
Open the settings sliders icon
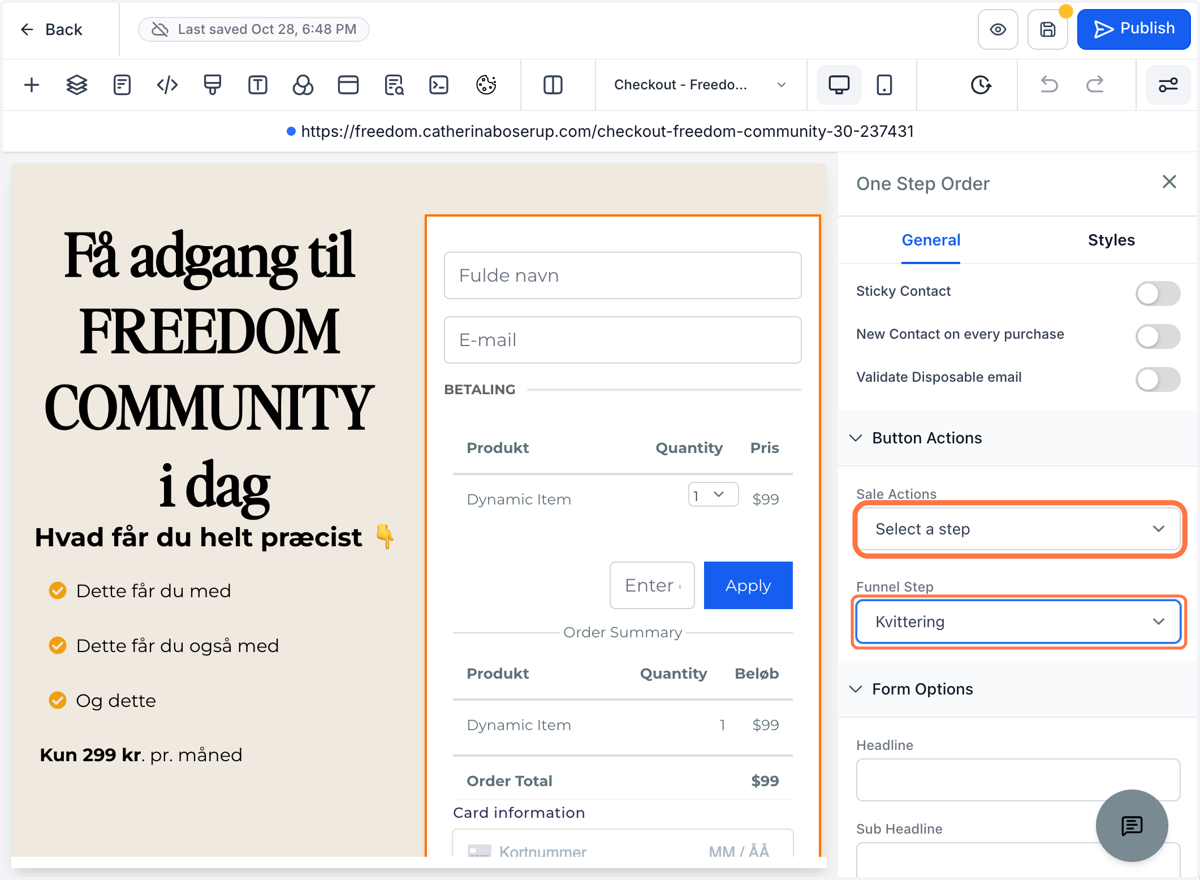[1168, 85]
